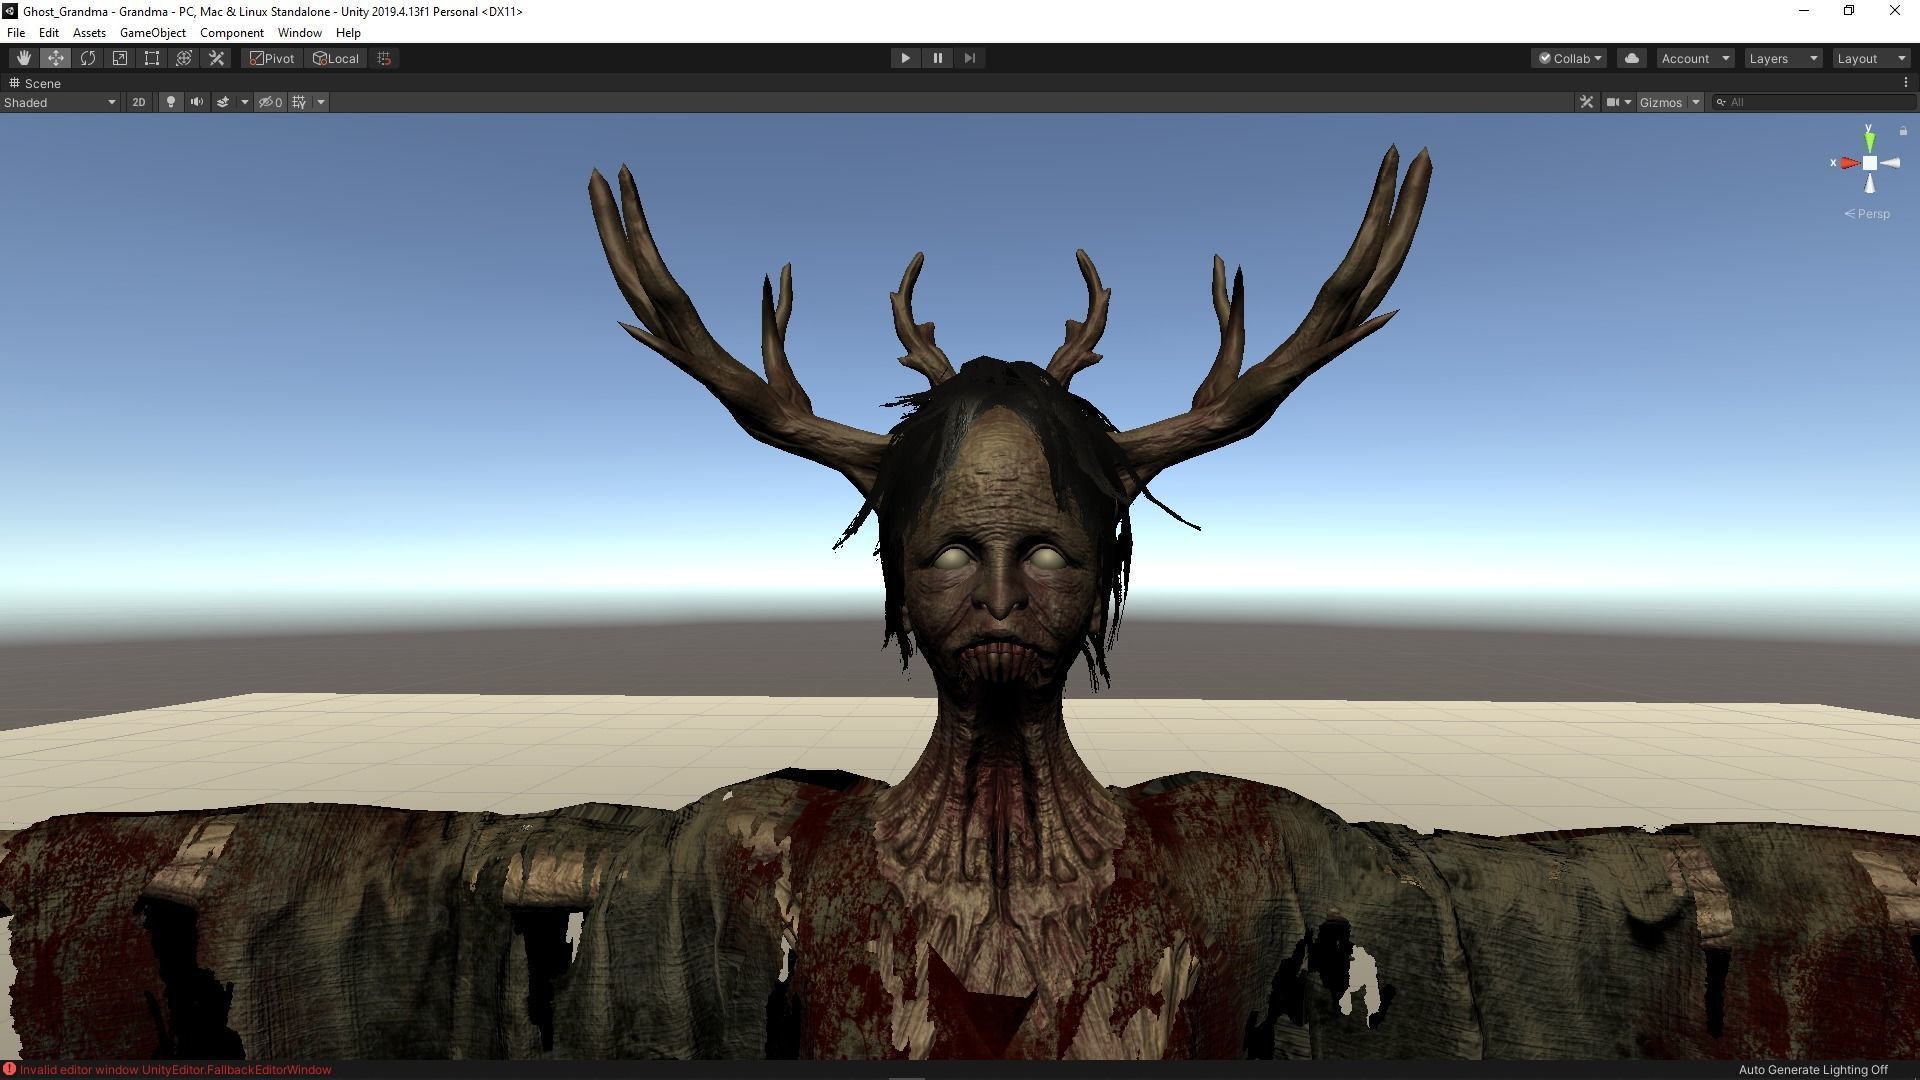Open cloud Services panel
1920x1080 pixels.
(x=1632, y=58)
